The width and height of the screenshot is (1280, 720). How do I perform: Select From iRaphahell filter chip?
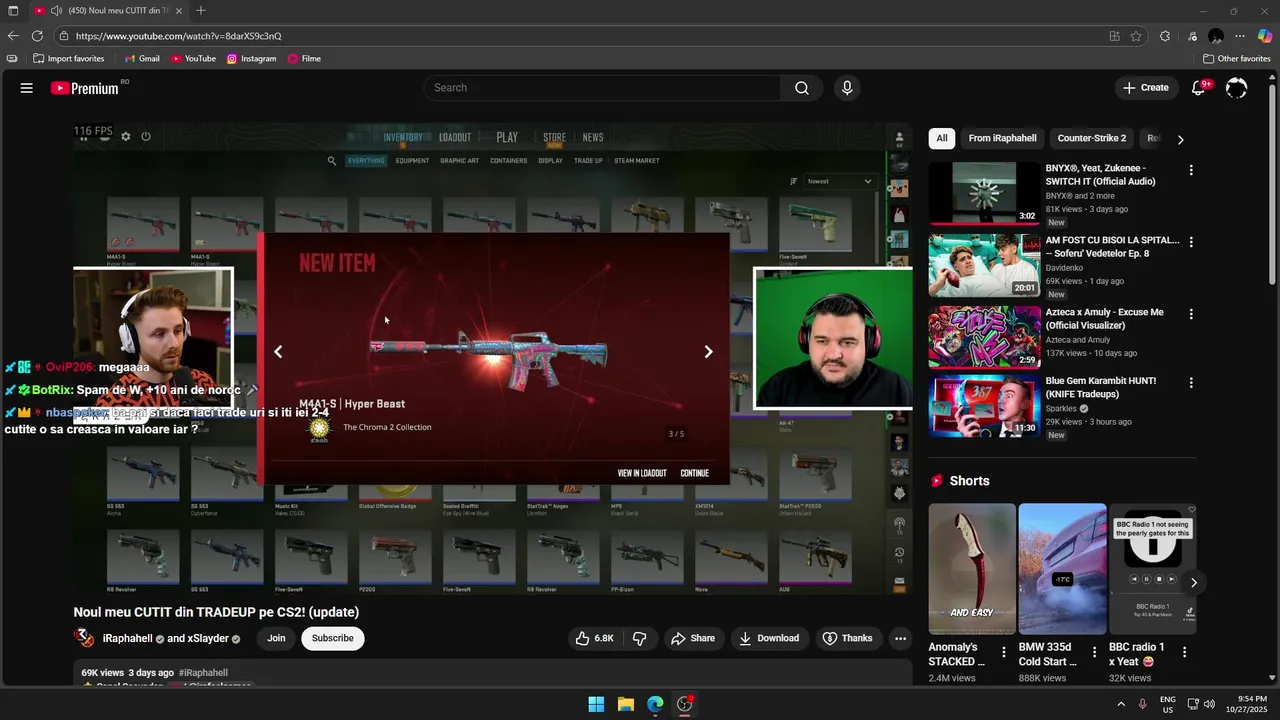(x=1002, y=138)
